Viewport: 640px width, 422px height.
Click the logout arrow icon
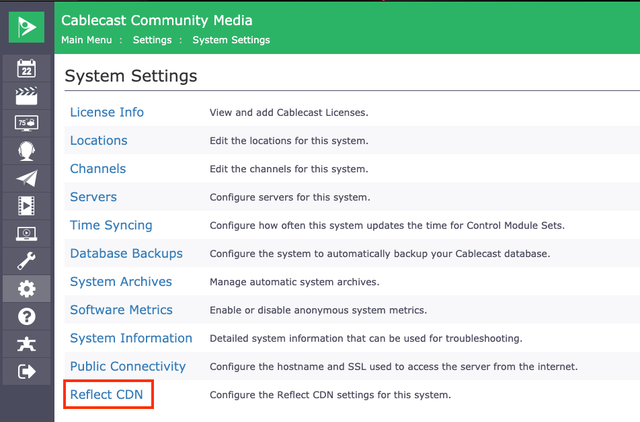pos(27,372)
